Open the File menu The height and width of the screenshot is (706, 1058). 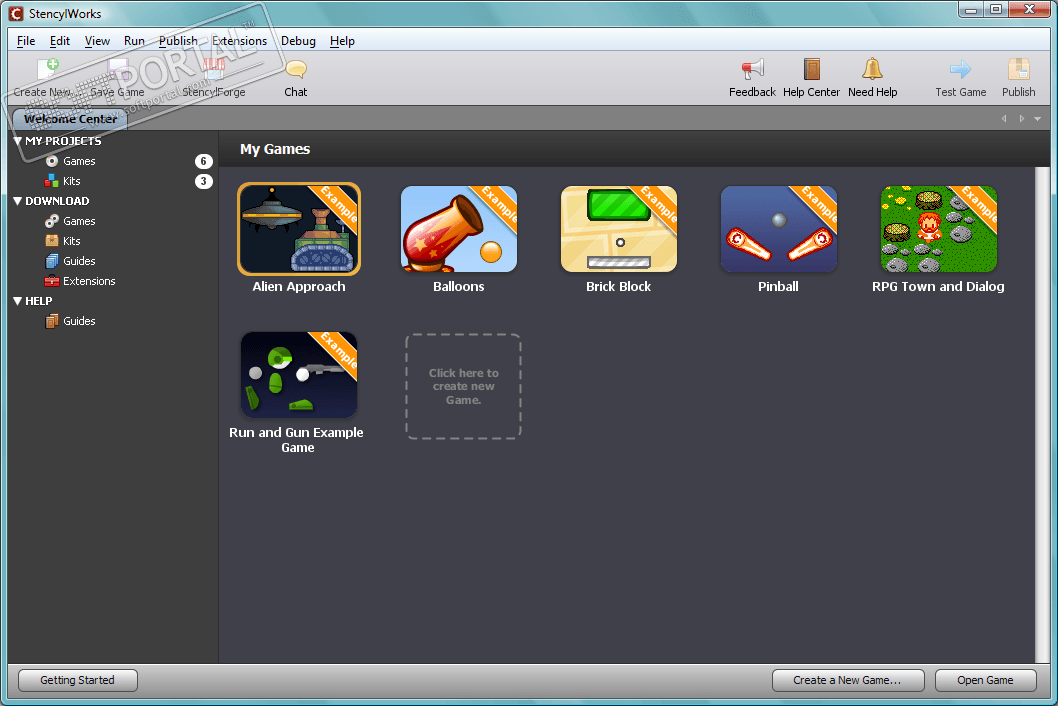26,41
